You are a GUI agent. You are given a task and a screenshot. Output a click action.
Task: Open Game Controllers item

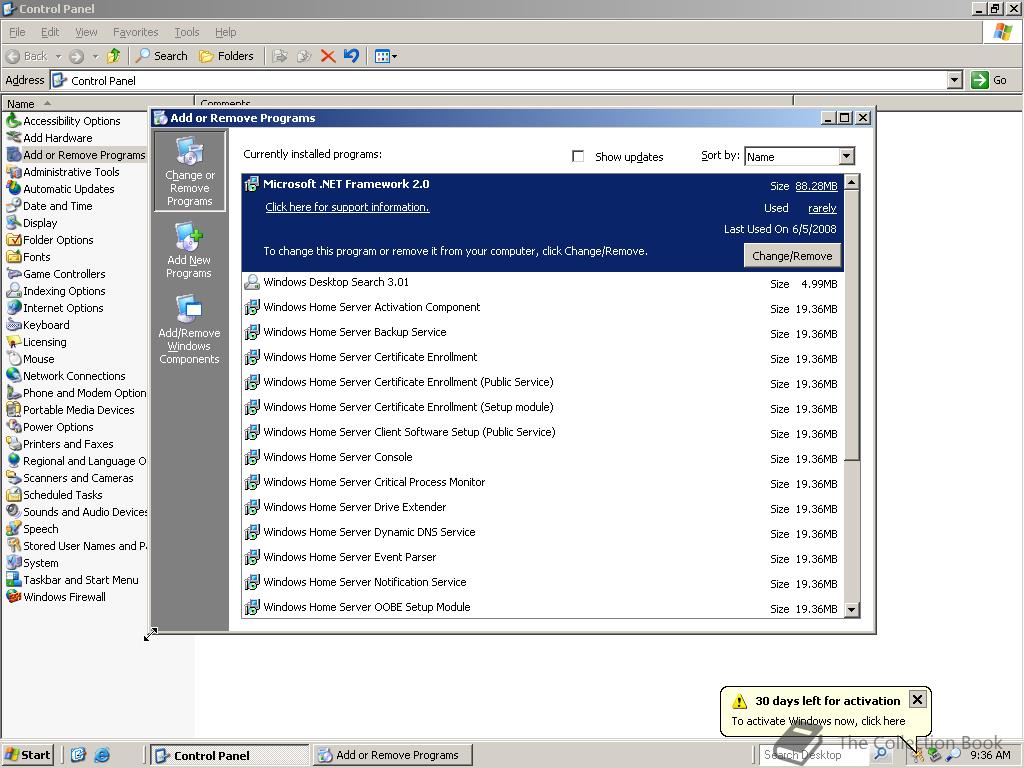coord(56,274)
